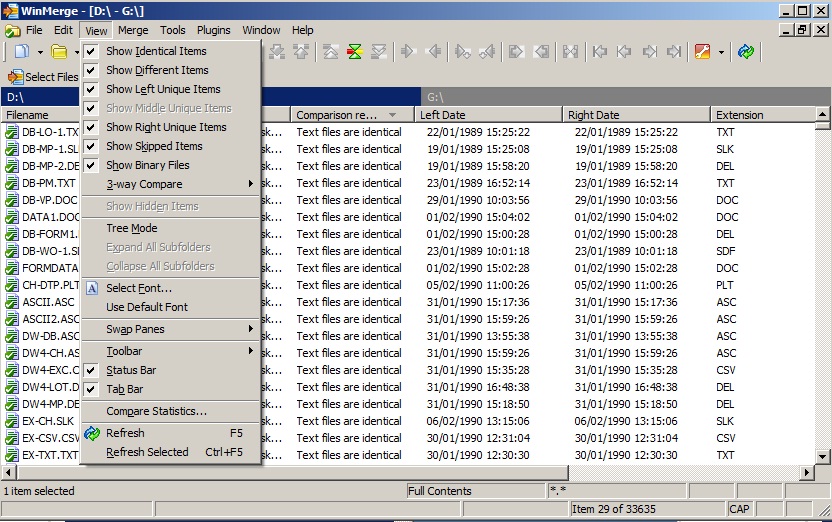832x522 pixels.
Task: Click Copy Left and Advance icon
Action: 487,51
